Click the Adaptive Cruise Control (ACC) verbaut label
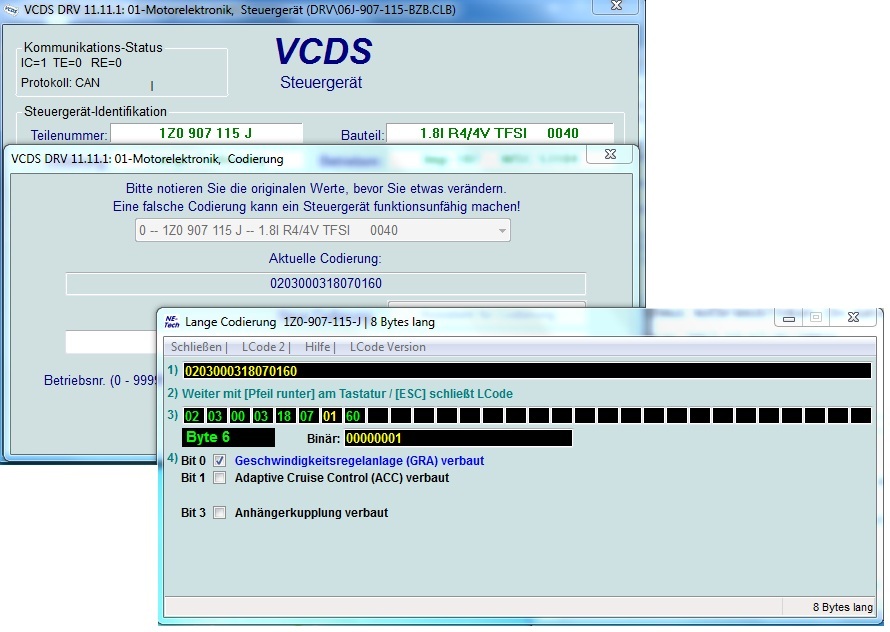The height and width of the screenshot is (632, 890). (x=342, y=478)
